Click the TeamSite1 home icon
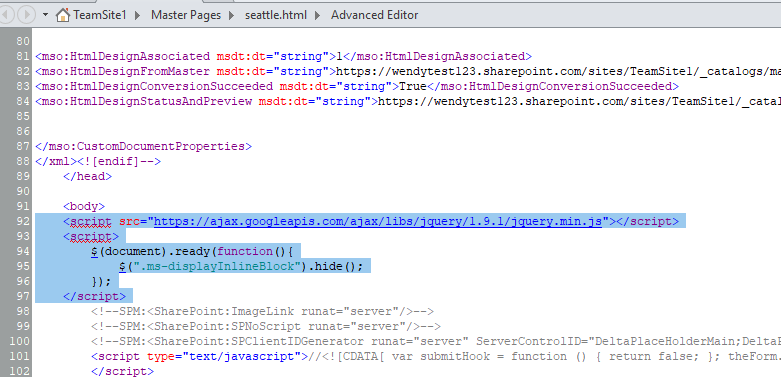The height and width of the screenshot is (377, 781). pyautogui.click(x=63, y=15)
